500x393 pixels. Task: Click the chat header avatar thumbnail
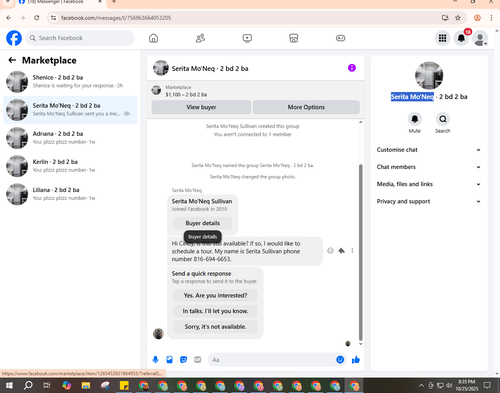pos(161,68)
